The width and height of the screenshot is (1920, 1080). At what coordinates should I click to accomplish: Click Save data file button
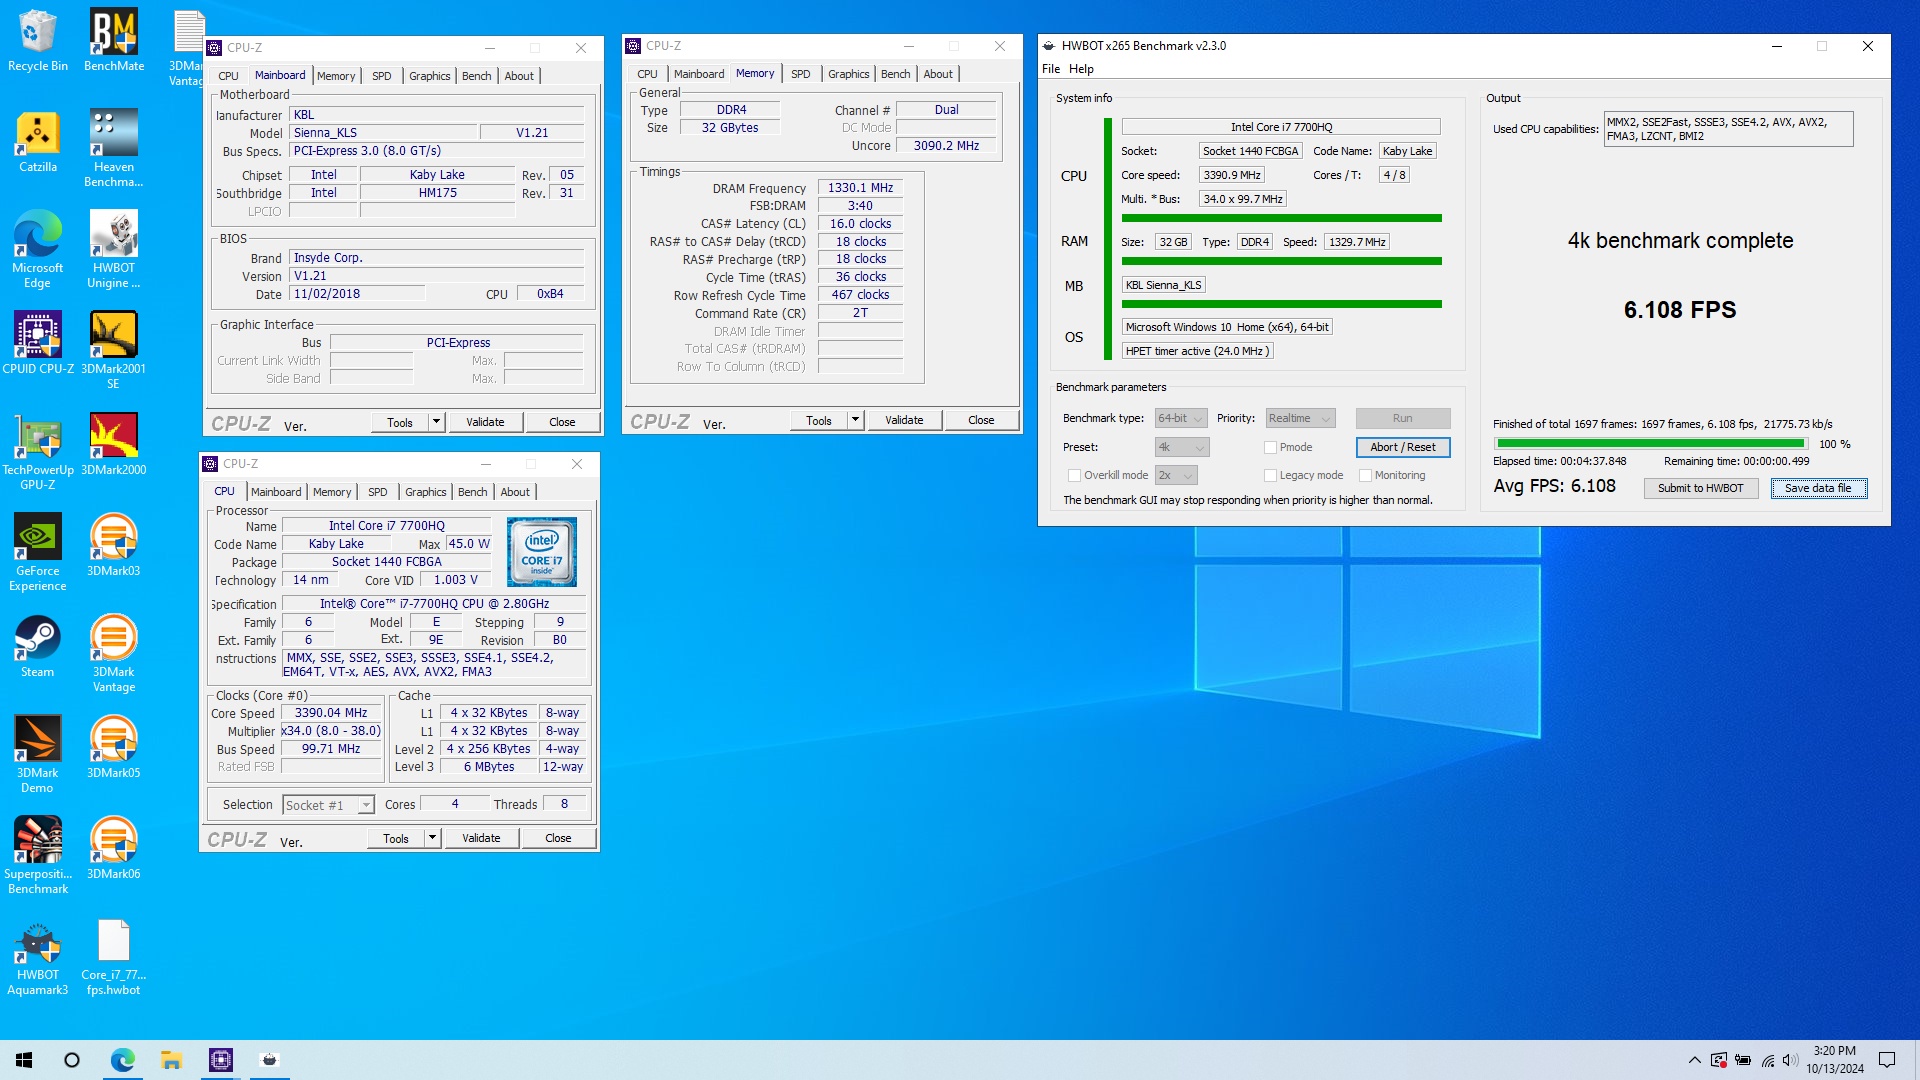click(x=1818, y=488)
